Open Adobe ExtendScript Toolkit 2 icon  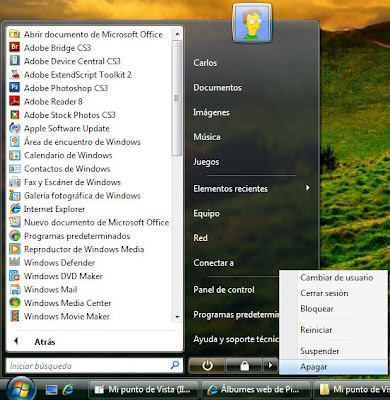(x=15, y=75)
